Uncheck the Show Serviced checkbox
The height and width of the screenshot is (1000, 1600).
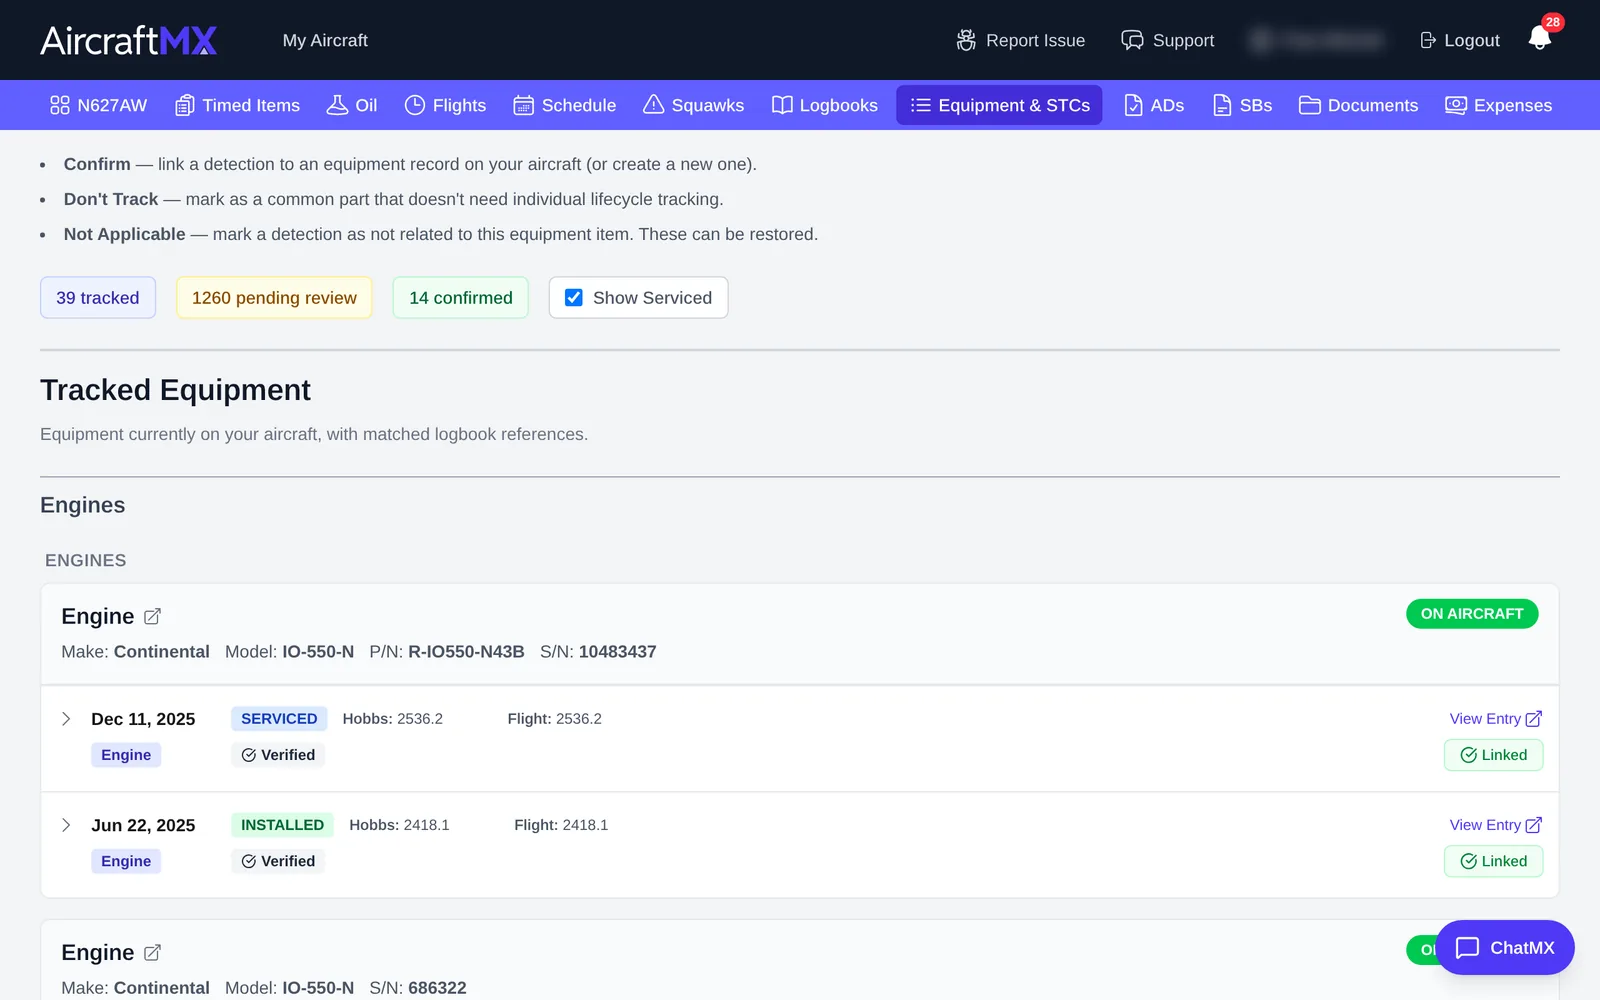click(x=574, y=298)
